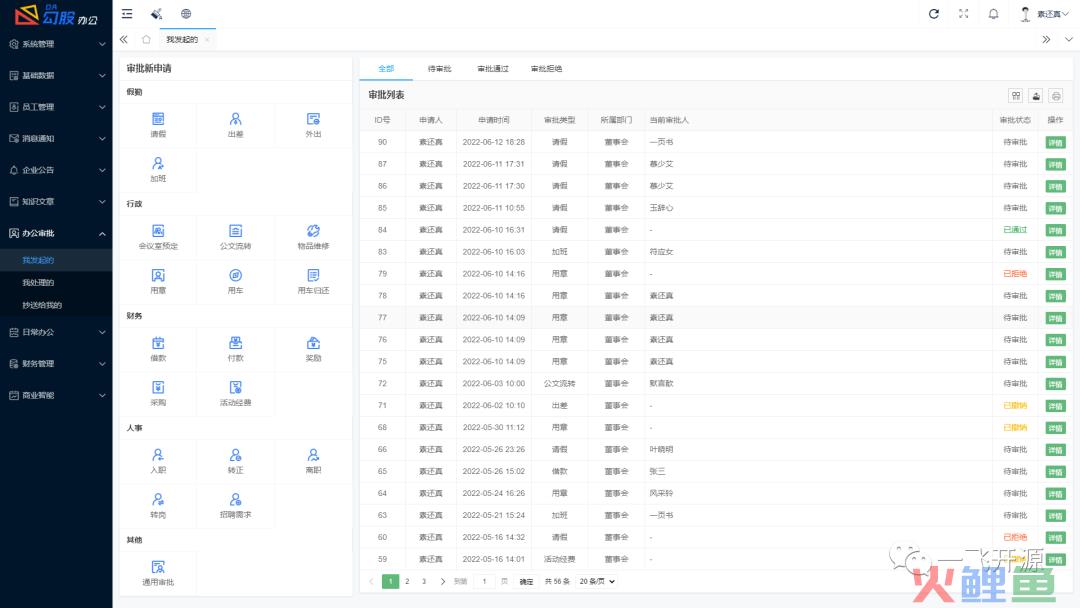Open the tab options chevron at far right
Viewport: 1080px width, 608px height.
point(1068,39)
